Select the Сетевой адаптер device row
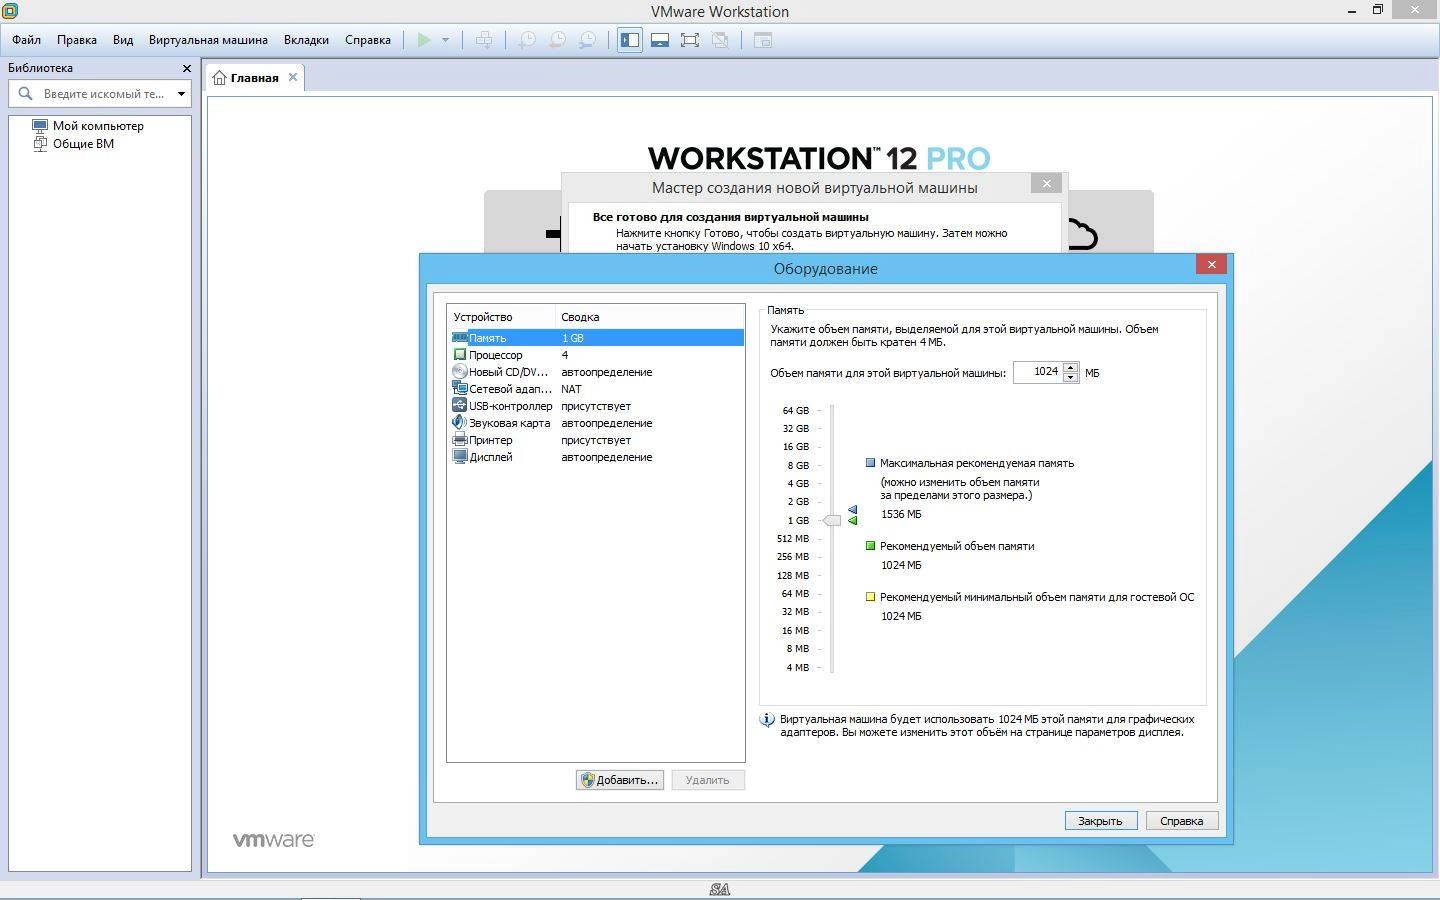Screen dimensions: 1440x900 (x=596, y=389)
